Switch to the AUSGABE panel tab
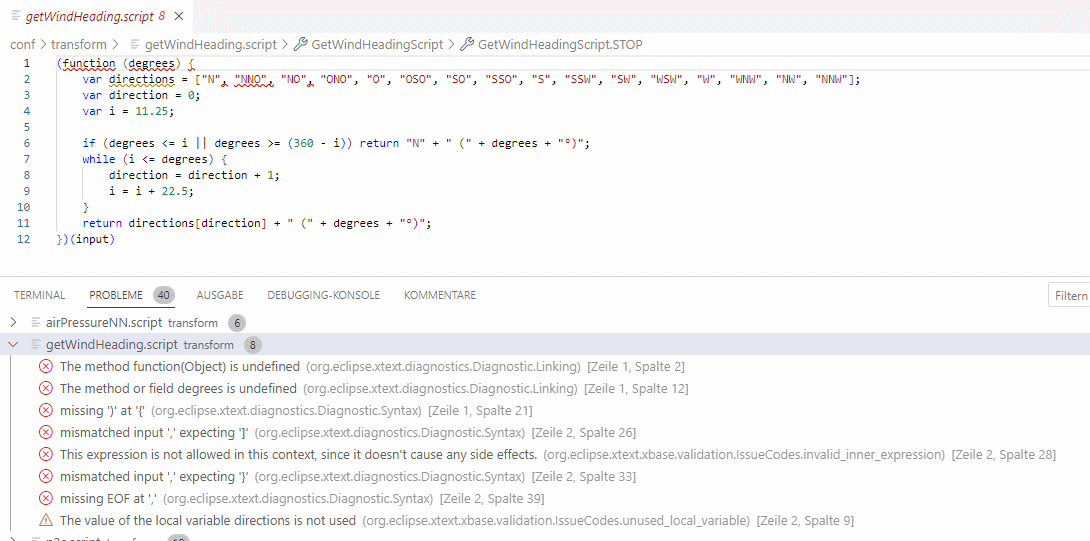Screen dimensions: 1090x541 (x=220, y=296)
